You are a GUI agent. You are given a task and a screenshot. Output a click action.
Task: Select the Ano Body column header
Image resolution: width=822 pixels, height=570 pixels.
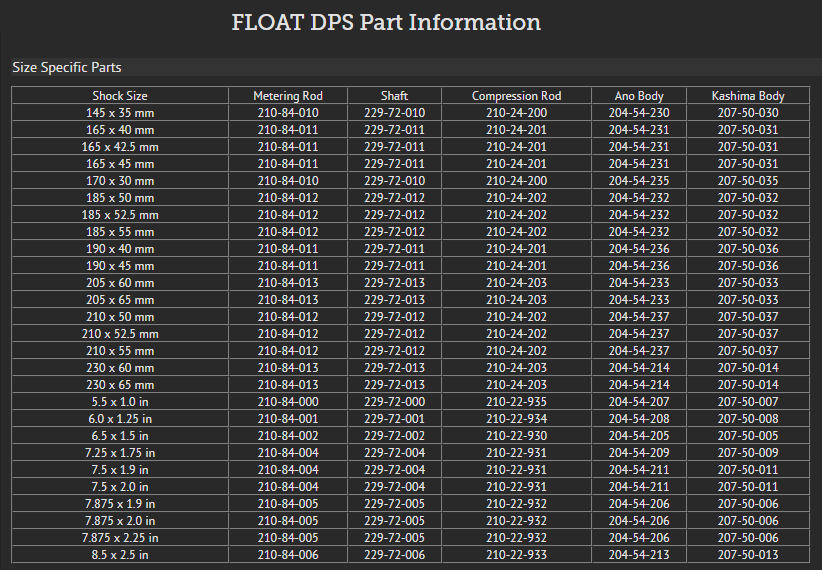click(639, 96)
